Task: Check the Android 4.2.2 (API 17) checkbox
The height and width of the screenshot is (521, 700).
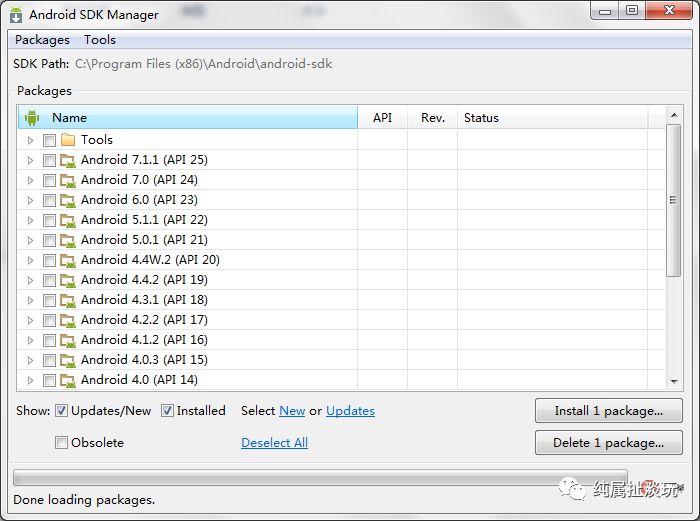Action: pyautogui.click(x=49, y=320)
